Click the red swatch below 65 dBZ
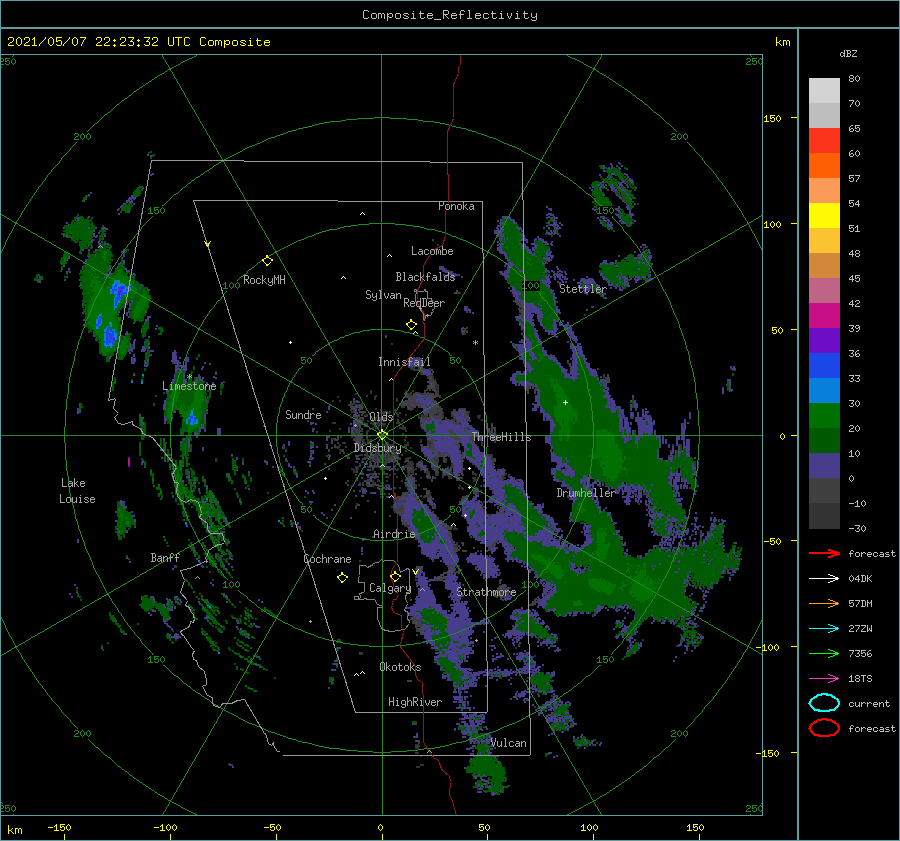Viewport: 900px width, 841px height. (824, 141)
